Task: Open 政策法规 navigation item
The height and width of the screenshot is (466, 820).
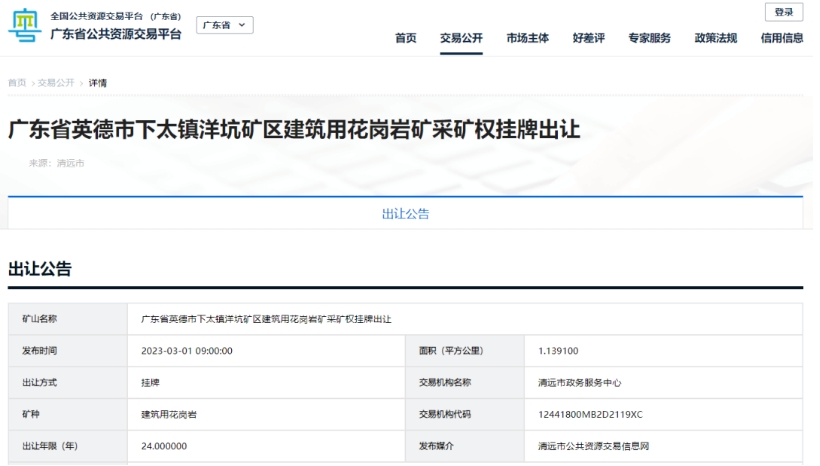Action: point(715,38)
